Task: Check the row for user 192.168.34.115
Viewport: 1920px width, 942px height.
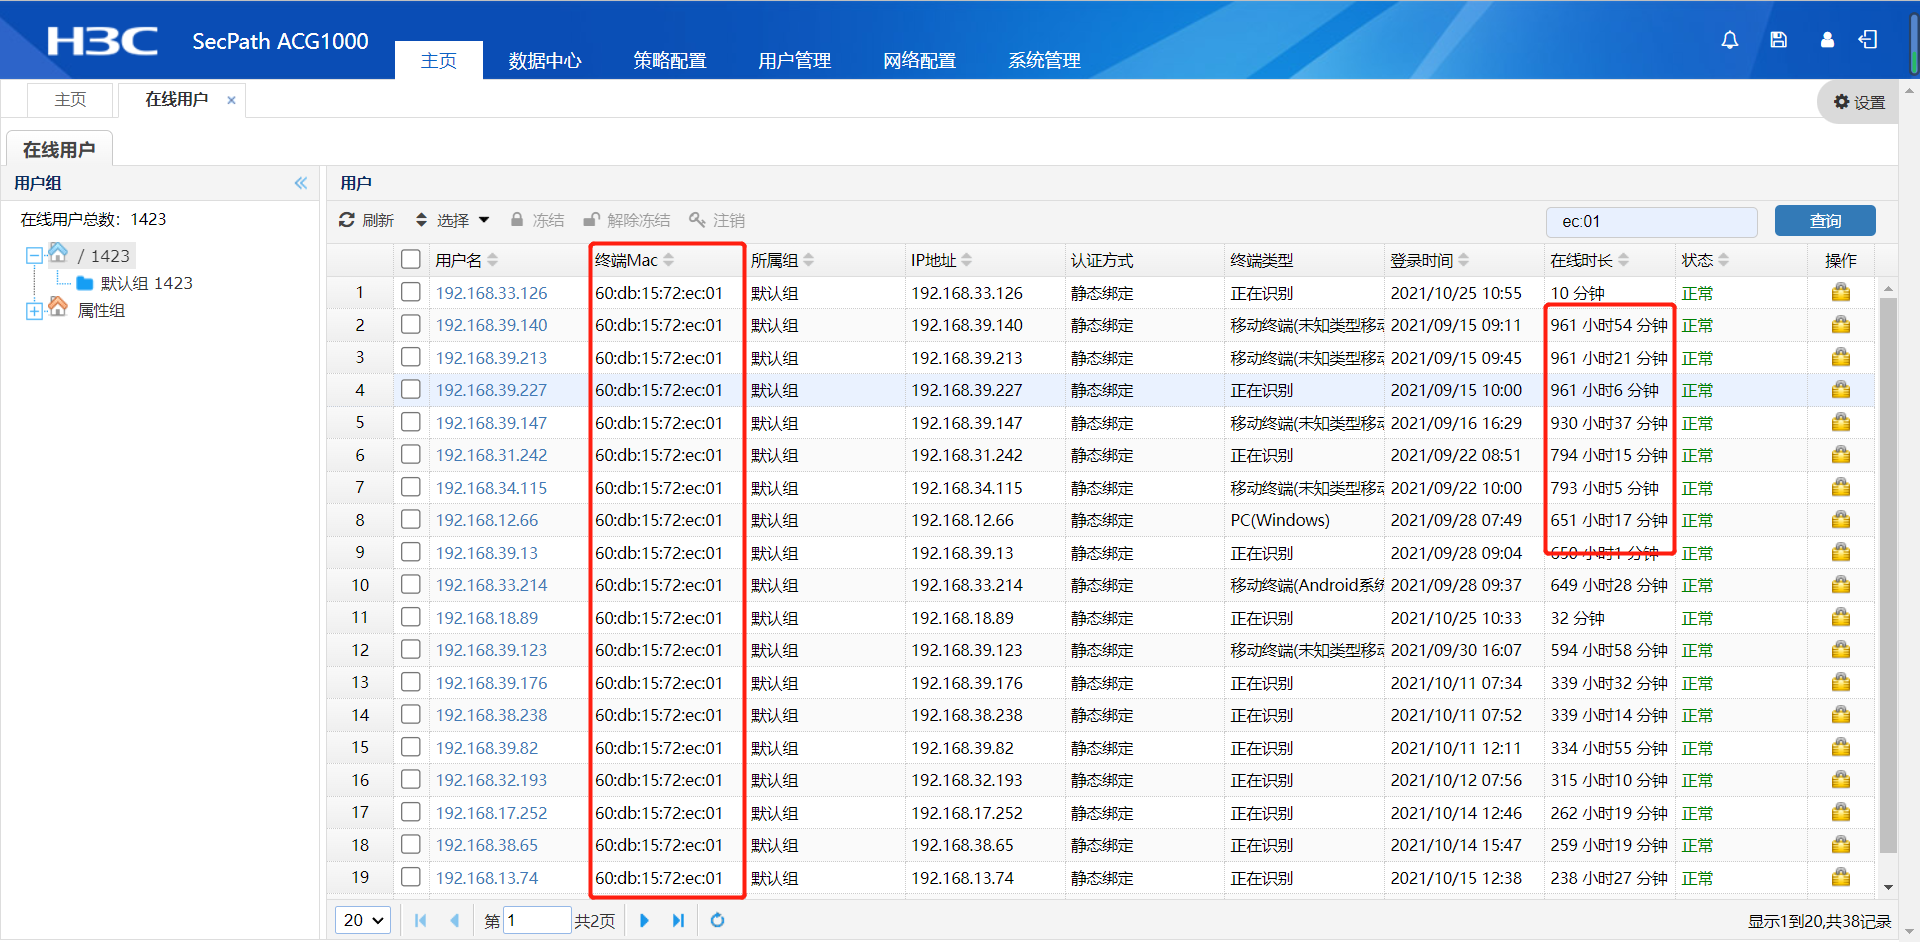Action: pyautogui.click(x=410, y=487)
